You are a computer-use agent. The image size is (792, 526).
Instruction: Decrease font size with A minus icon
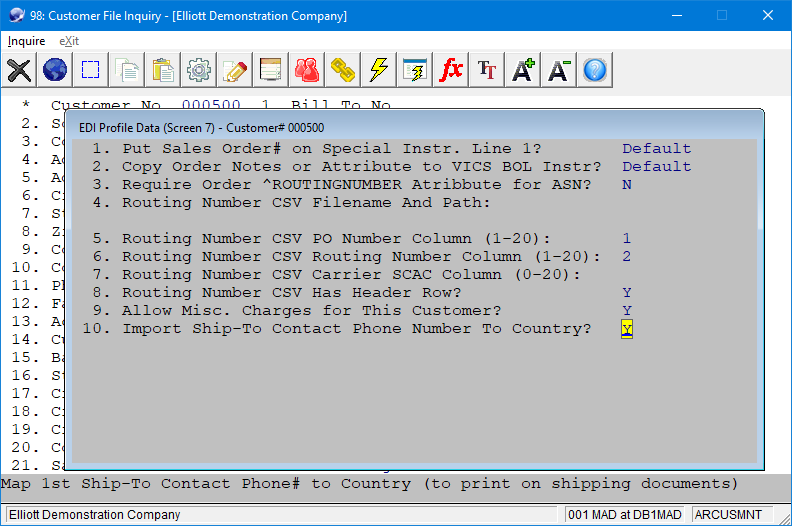click(559, 70)
